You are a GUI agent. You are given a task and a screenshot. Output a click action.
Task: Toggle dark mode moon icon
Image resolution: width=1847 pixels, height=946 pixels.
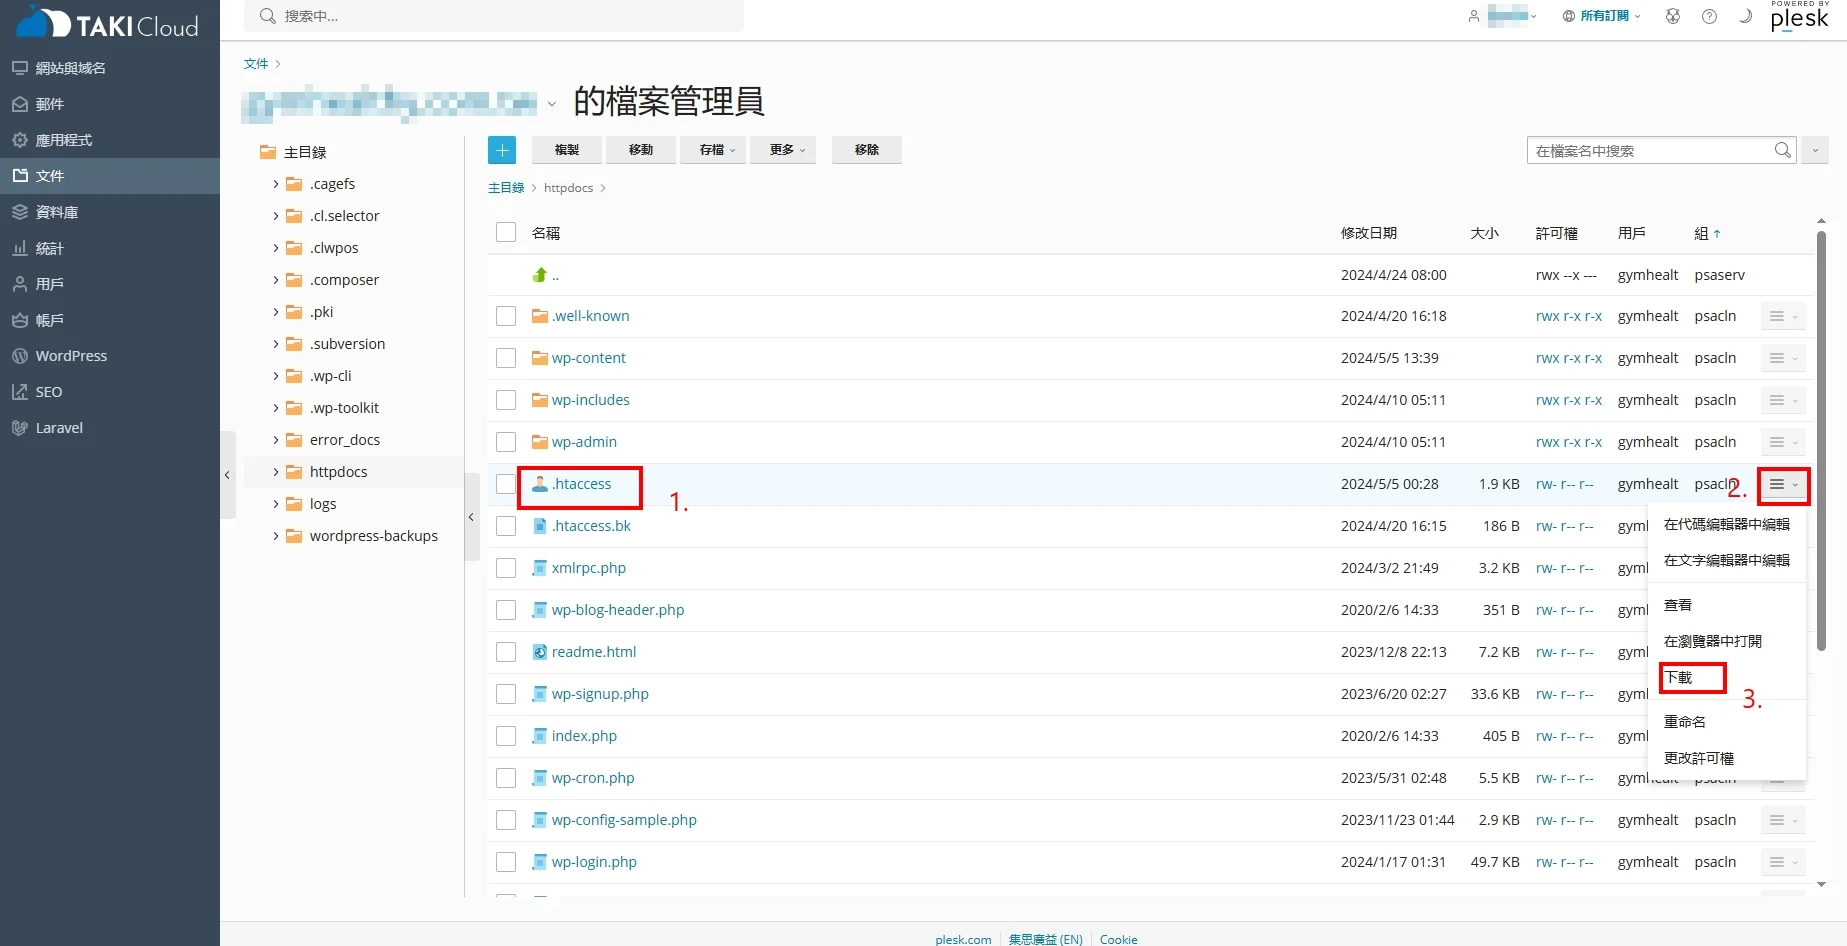(1745, 16)
